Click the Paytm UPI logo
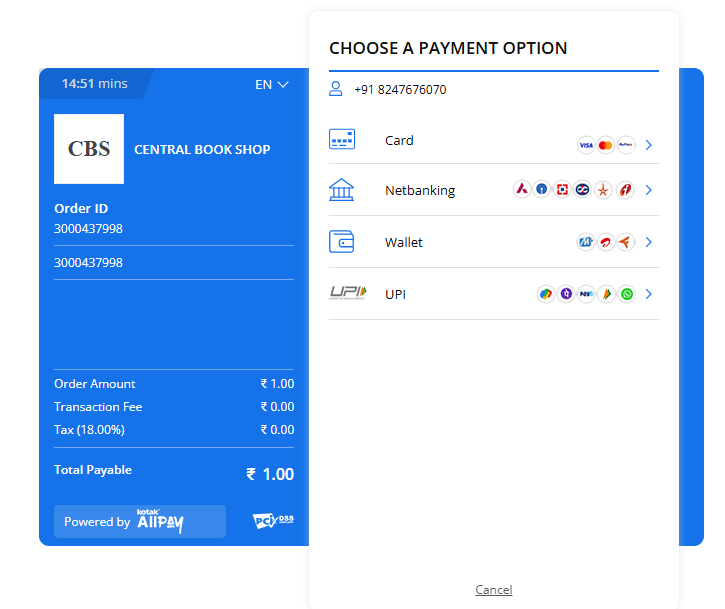This screenshot has height=609, width=725. tap(587, 294)
